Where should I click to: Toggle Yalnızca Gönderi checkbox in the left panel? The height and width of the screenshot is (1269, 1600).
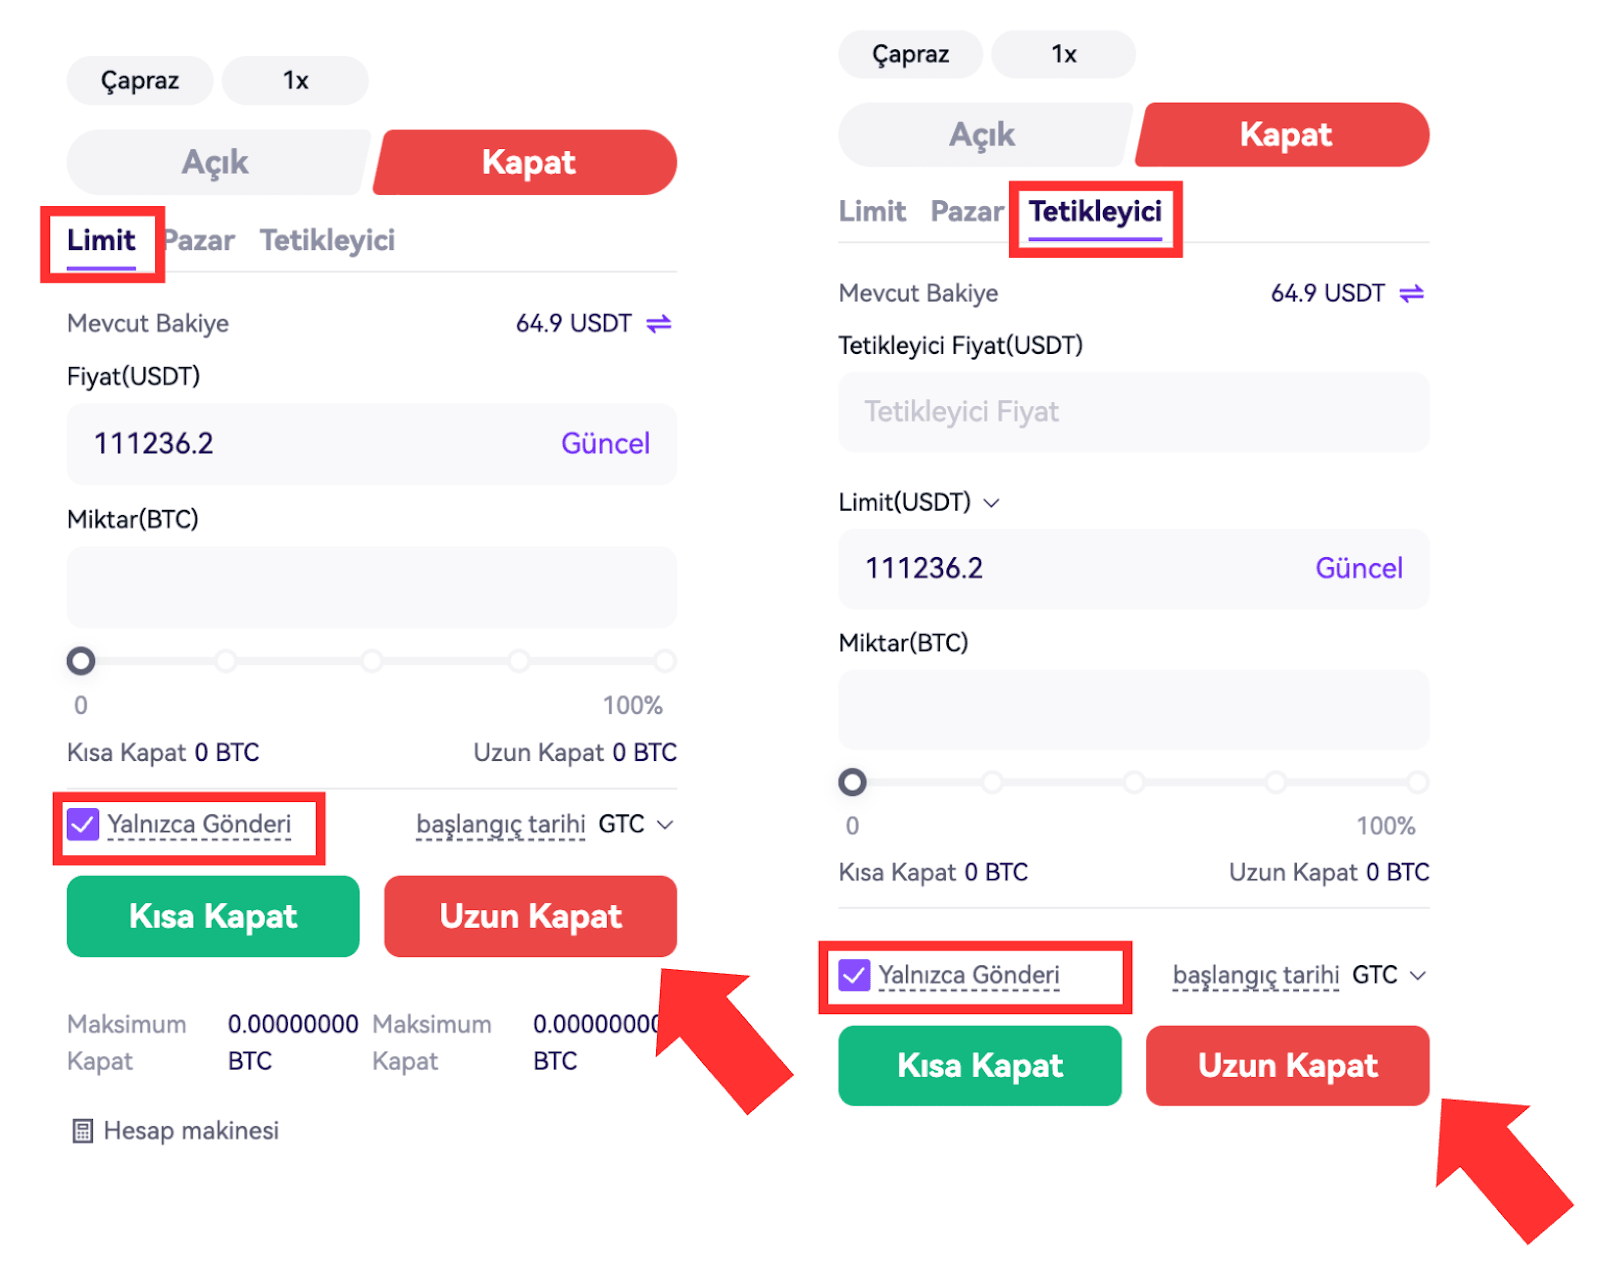83,825
